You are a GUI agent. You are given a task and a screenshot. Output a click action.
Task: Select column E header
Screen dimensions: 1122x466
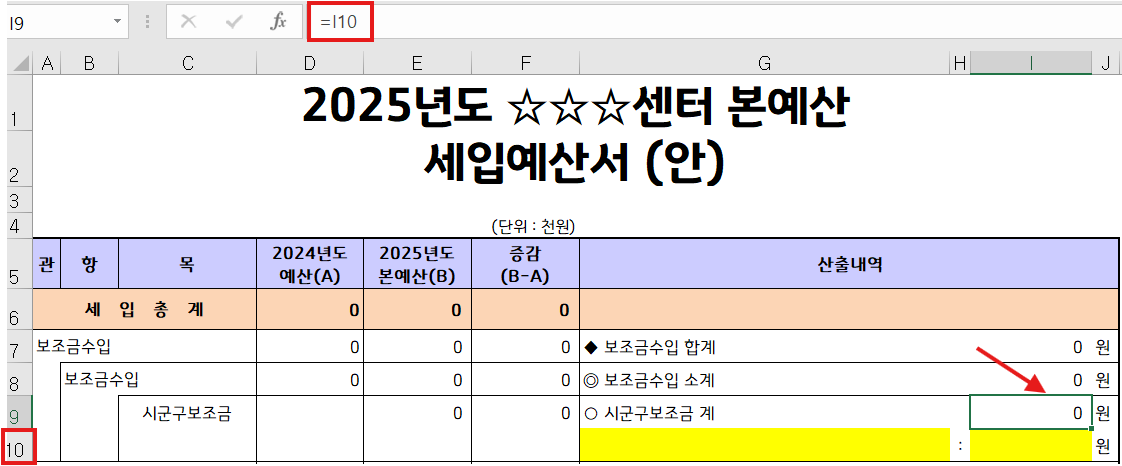coord(417,64)
